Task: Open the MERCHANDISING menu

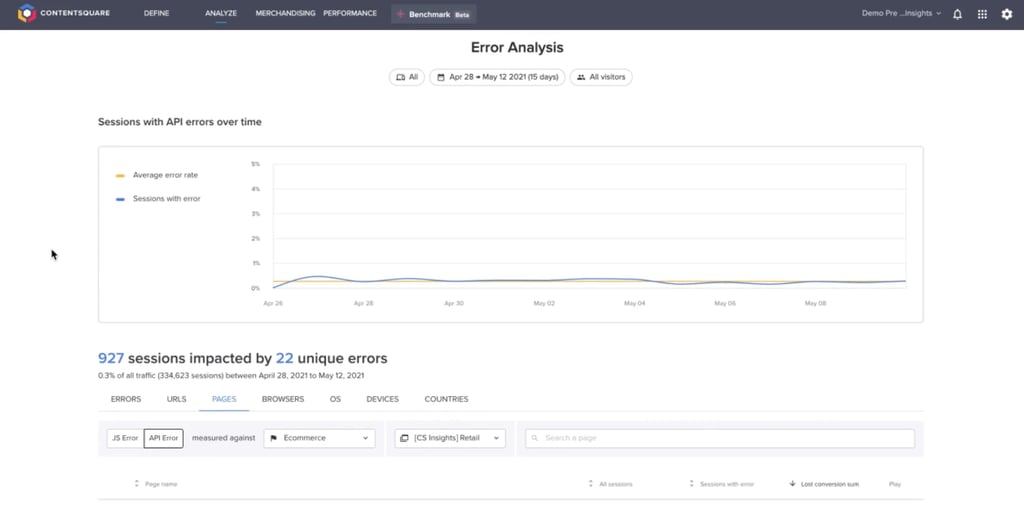Action: point(285,14)
